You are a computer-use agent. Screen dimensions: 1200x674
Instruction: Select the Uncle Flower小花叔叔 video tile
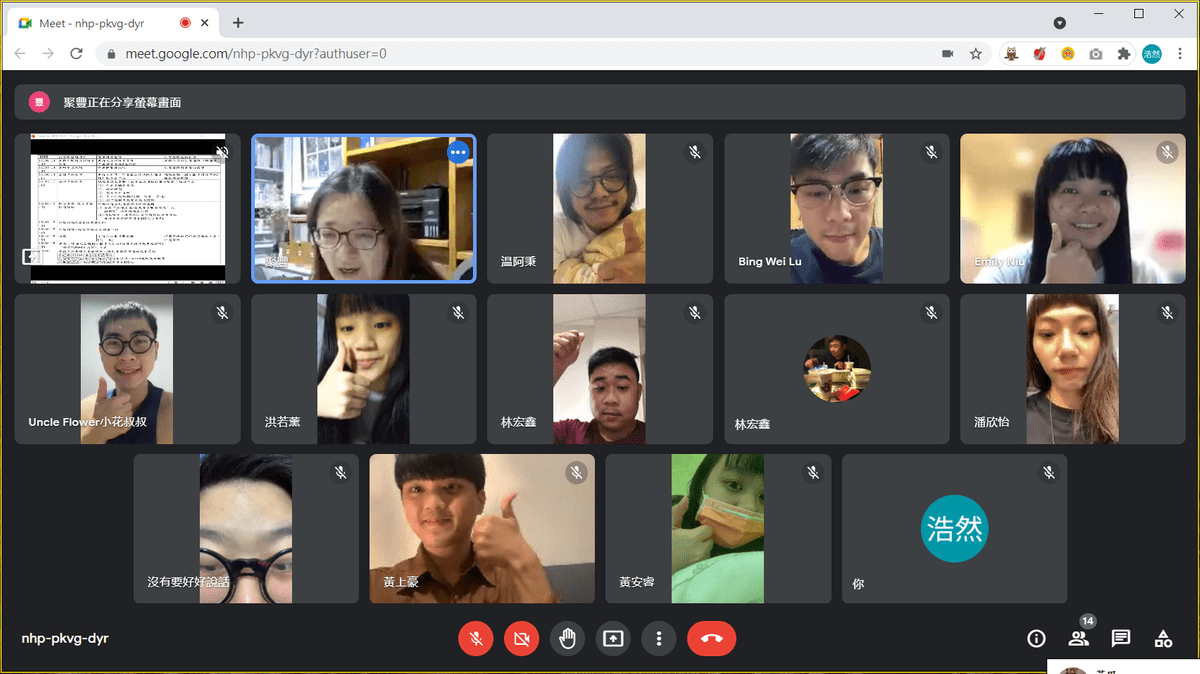pos(127,369)
